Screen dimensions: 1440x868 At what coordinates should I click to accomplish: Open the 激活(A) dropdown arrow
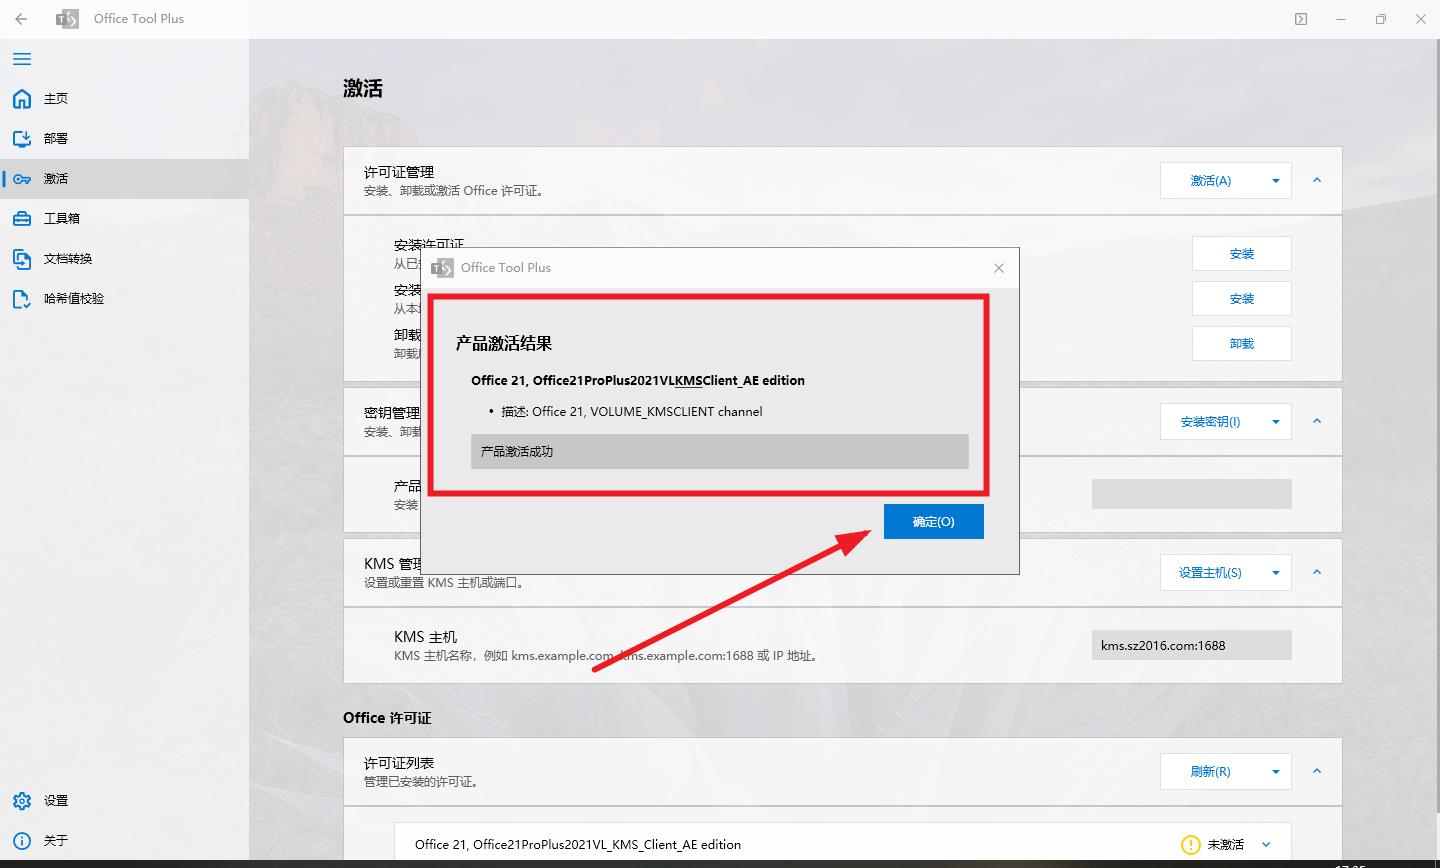(x=1276, y=180)
